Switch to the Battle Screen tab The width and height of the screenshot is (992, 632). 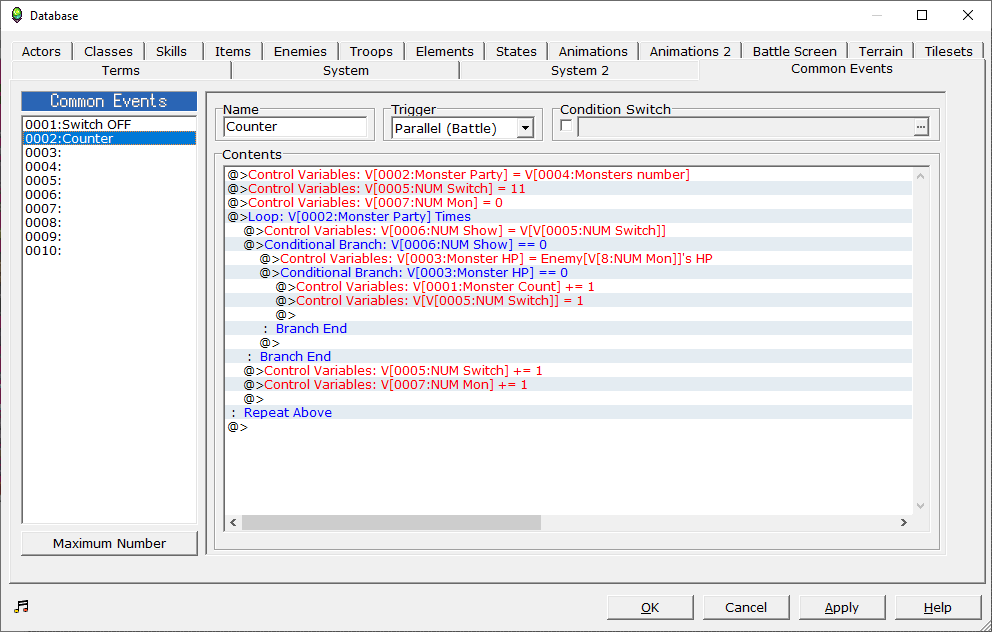tap(795, 51)
